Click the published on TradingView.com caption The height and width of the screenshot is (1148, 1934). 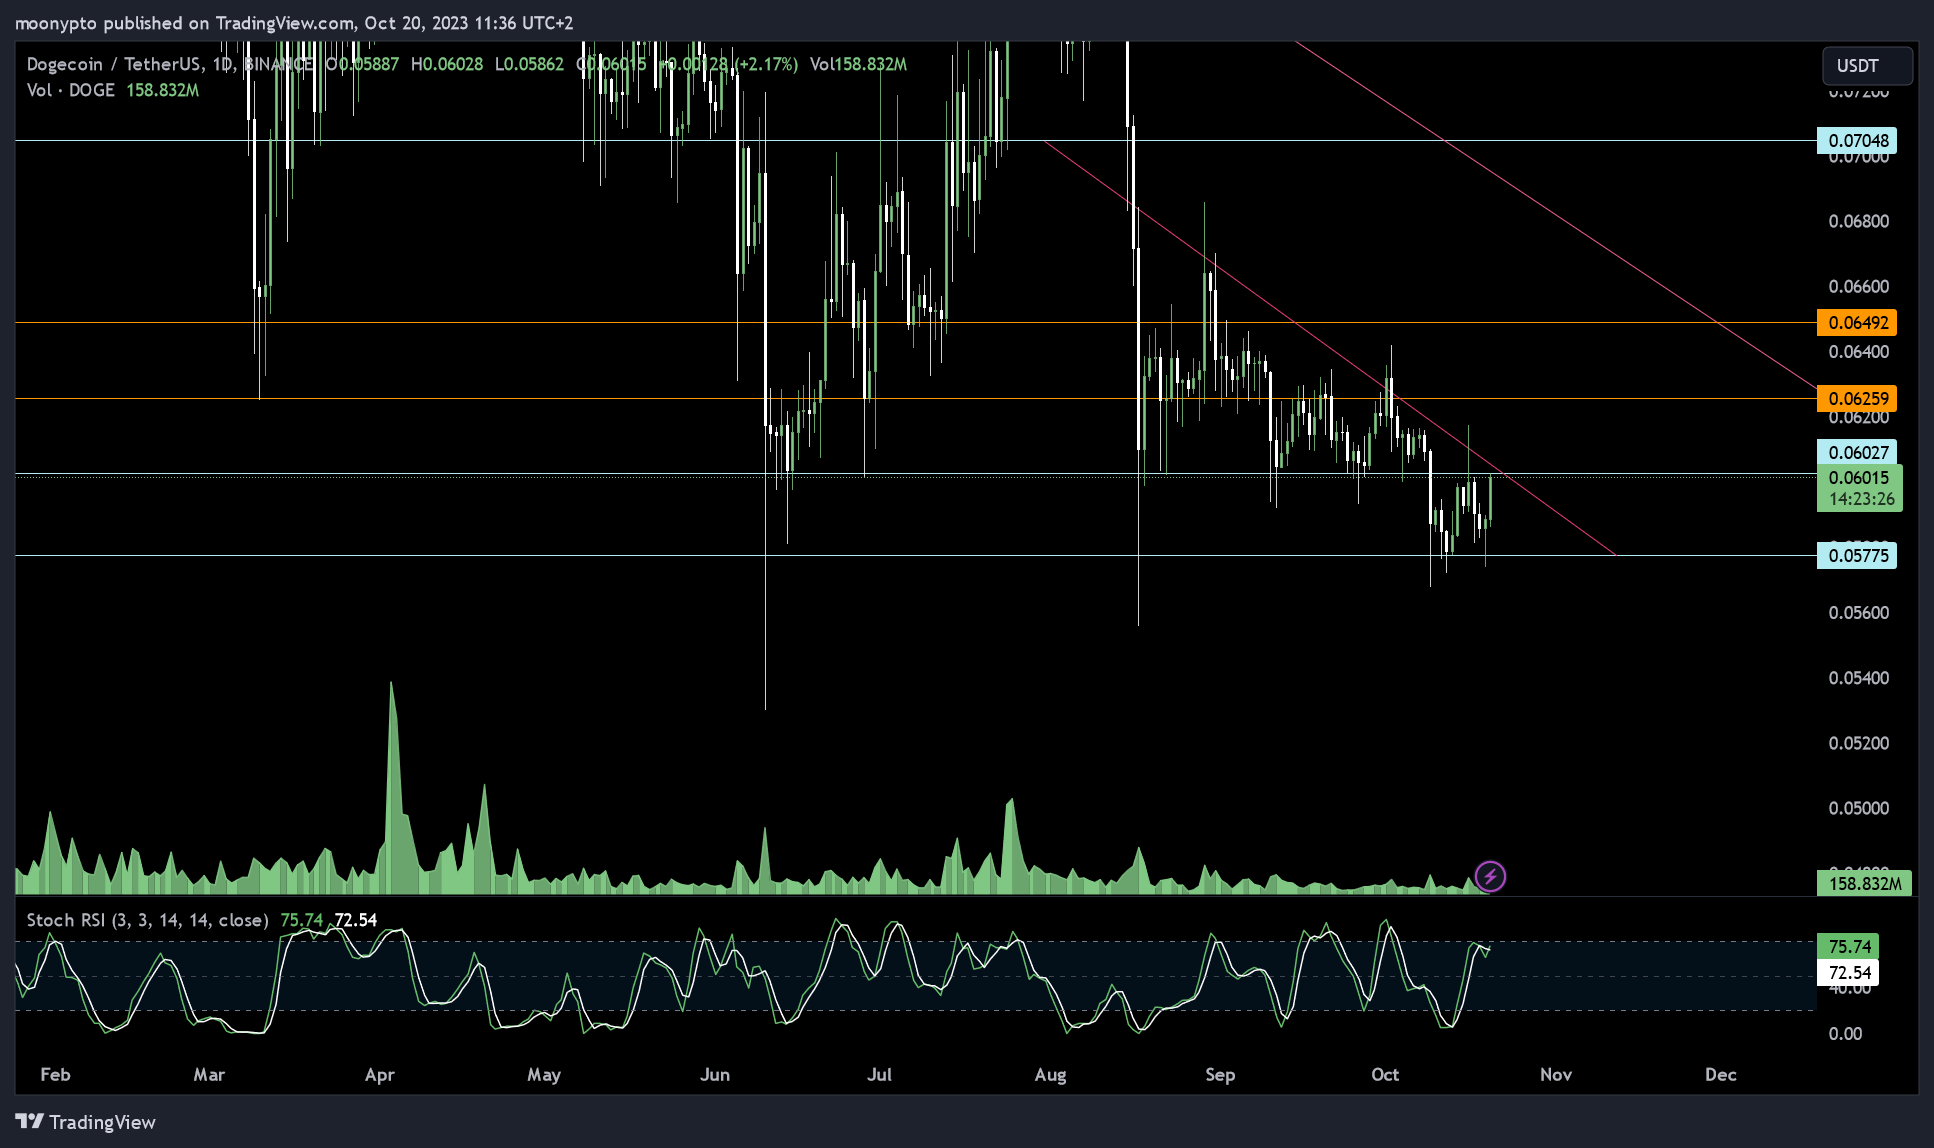[x=228, y=22]
